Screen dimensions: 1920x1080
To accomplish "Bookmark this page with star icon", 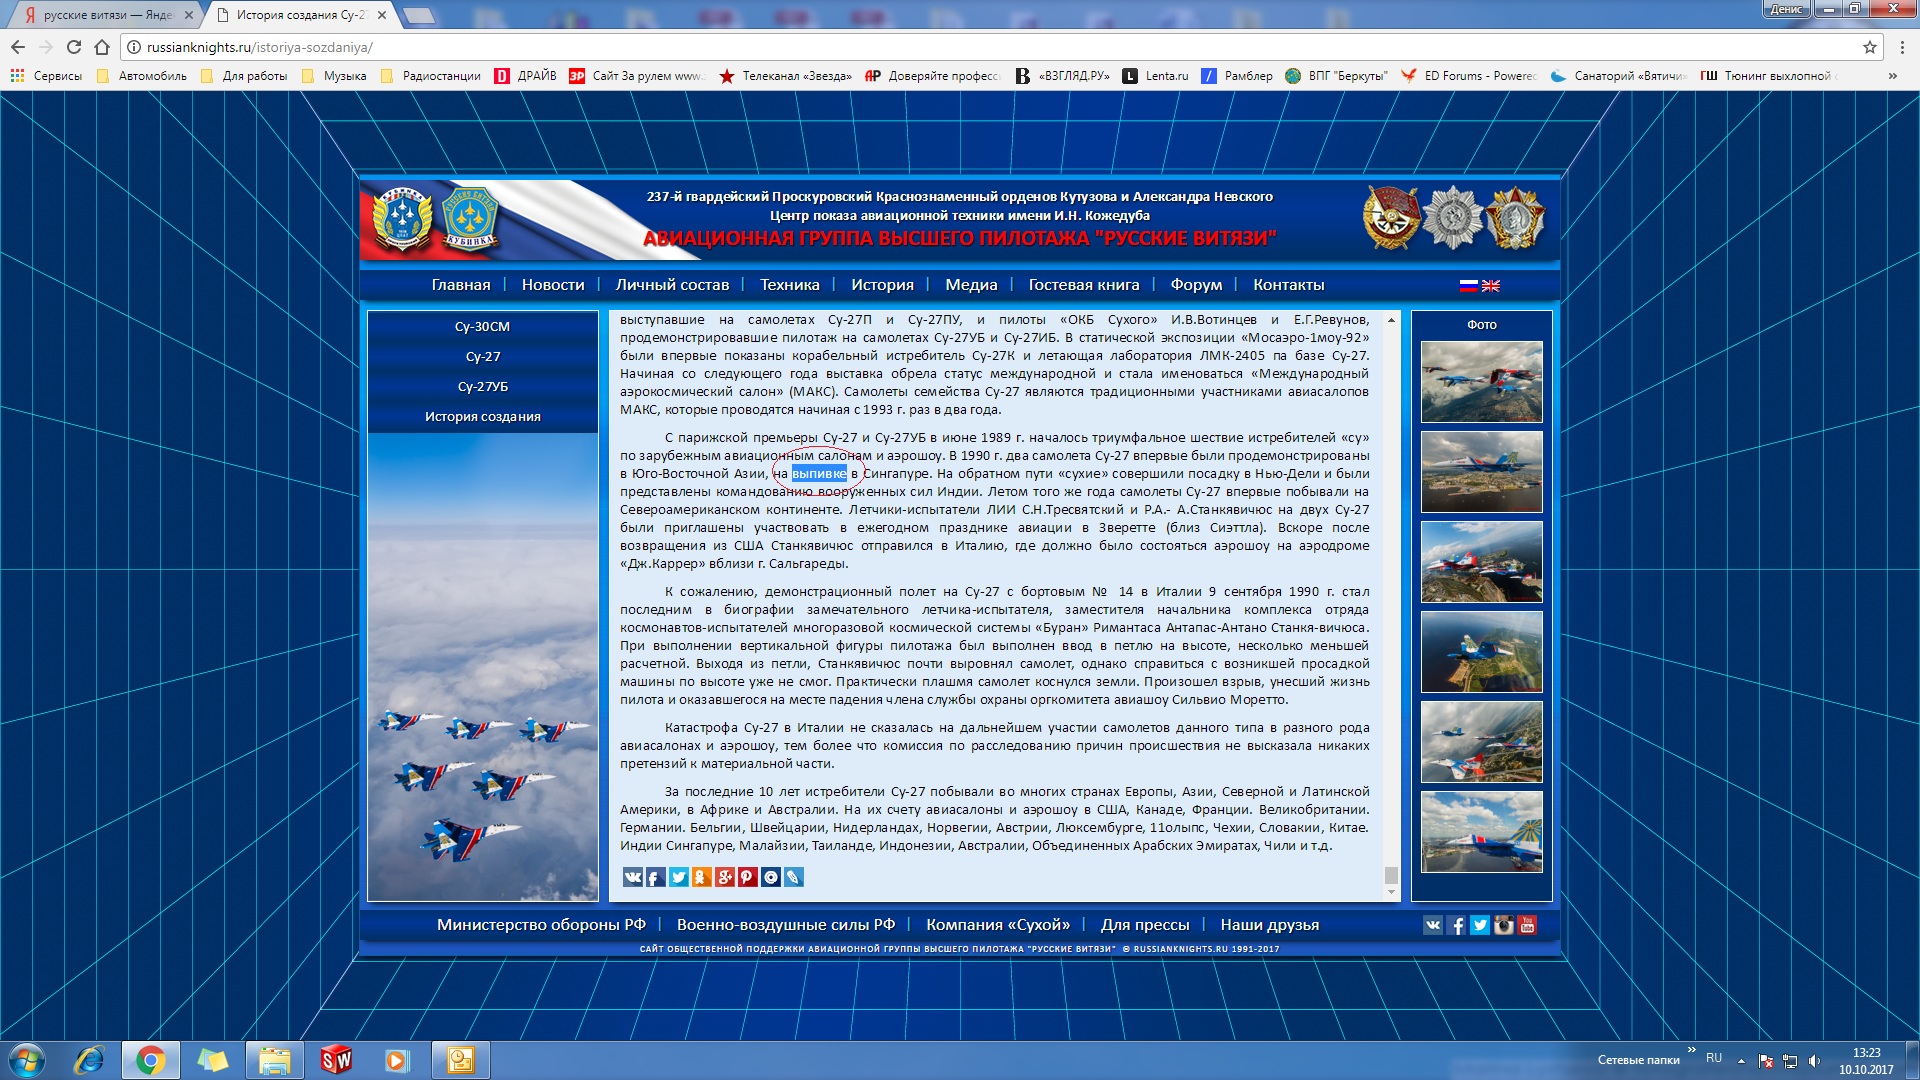I will point(1869,47).
